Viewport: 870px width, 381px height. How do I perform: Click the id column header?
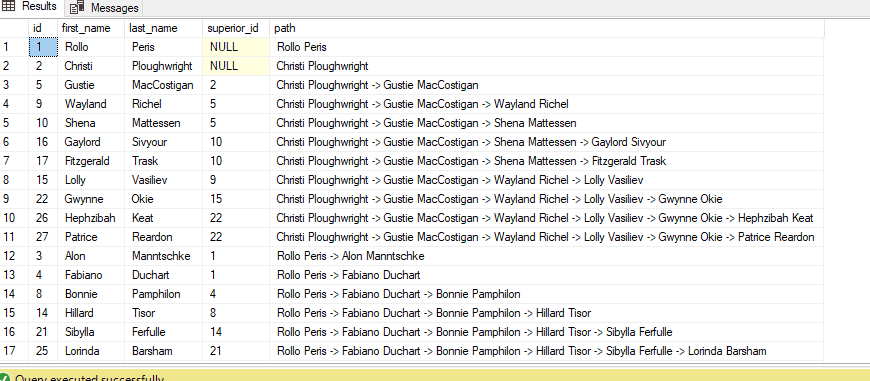43,28
